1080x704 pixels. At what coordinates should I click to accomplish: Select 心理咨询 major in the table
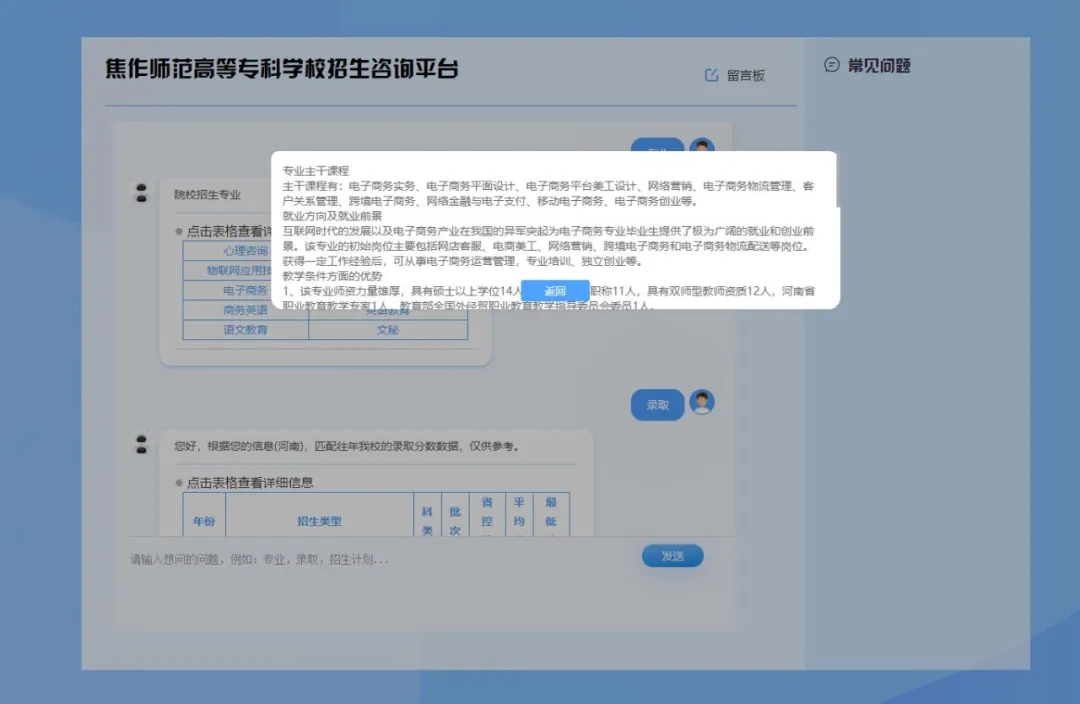tap(245, 251)
